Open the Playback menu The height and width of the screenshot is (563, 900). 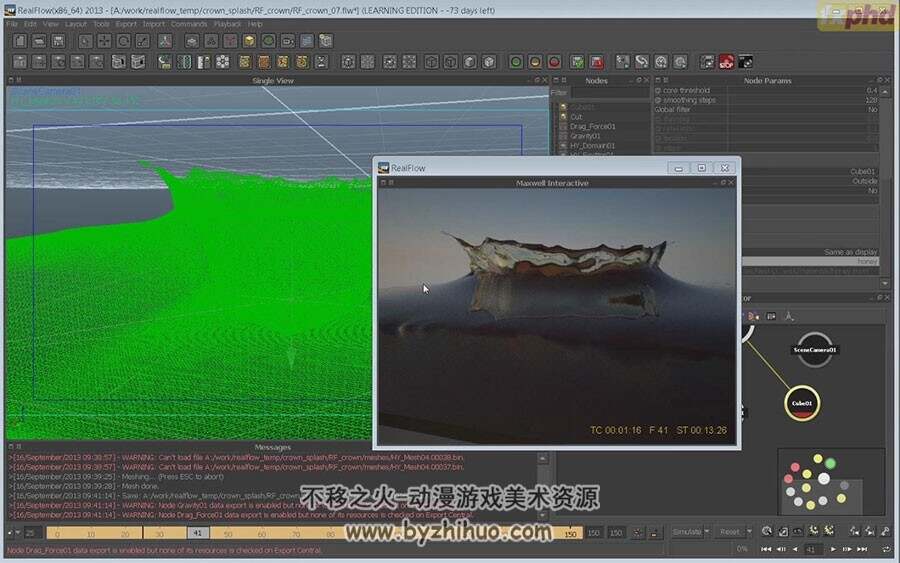pos(227,24)
